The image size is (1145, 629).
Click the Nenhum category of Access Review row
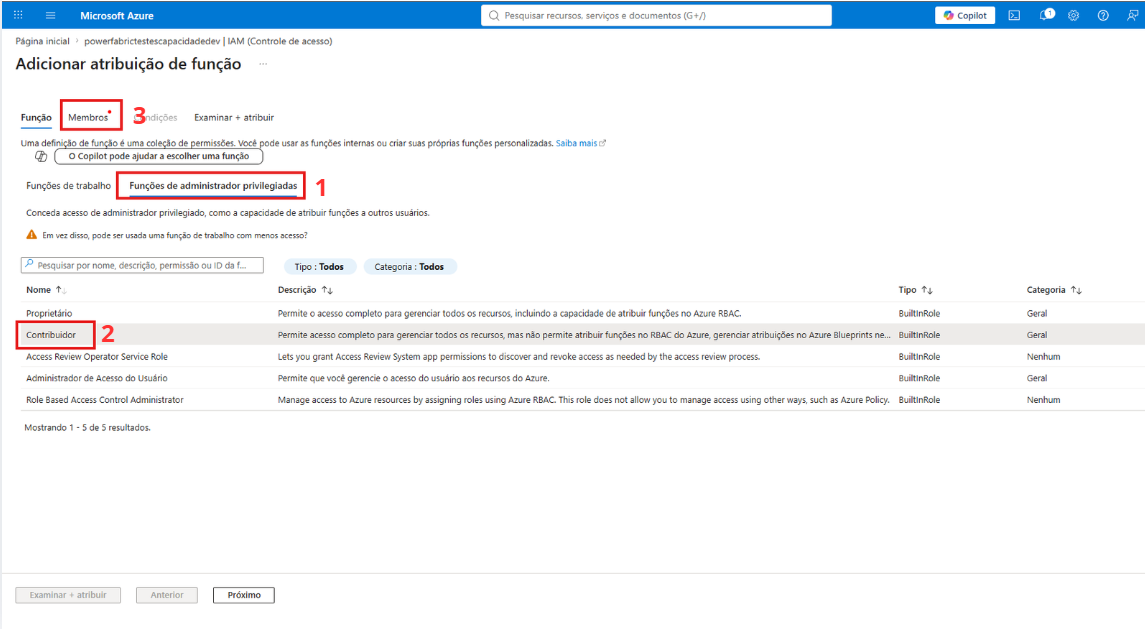tap(1043, 357)
